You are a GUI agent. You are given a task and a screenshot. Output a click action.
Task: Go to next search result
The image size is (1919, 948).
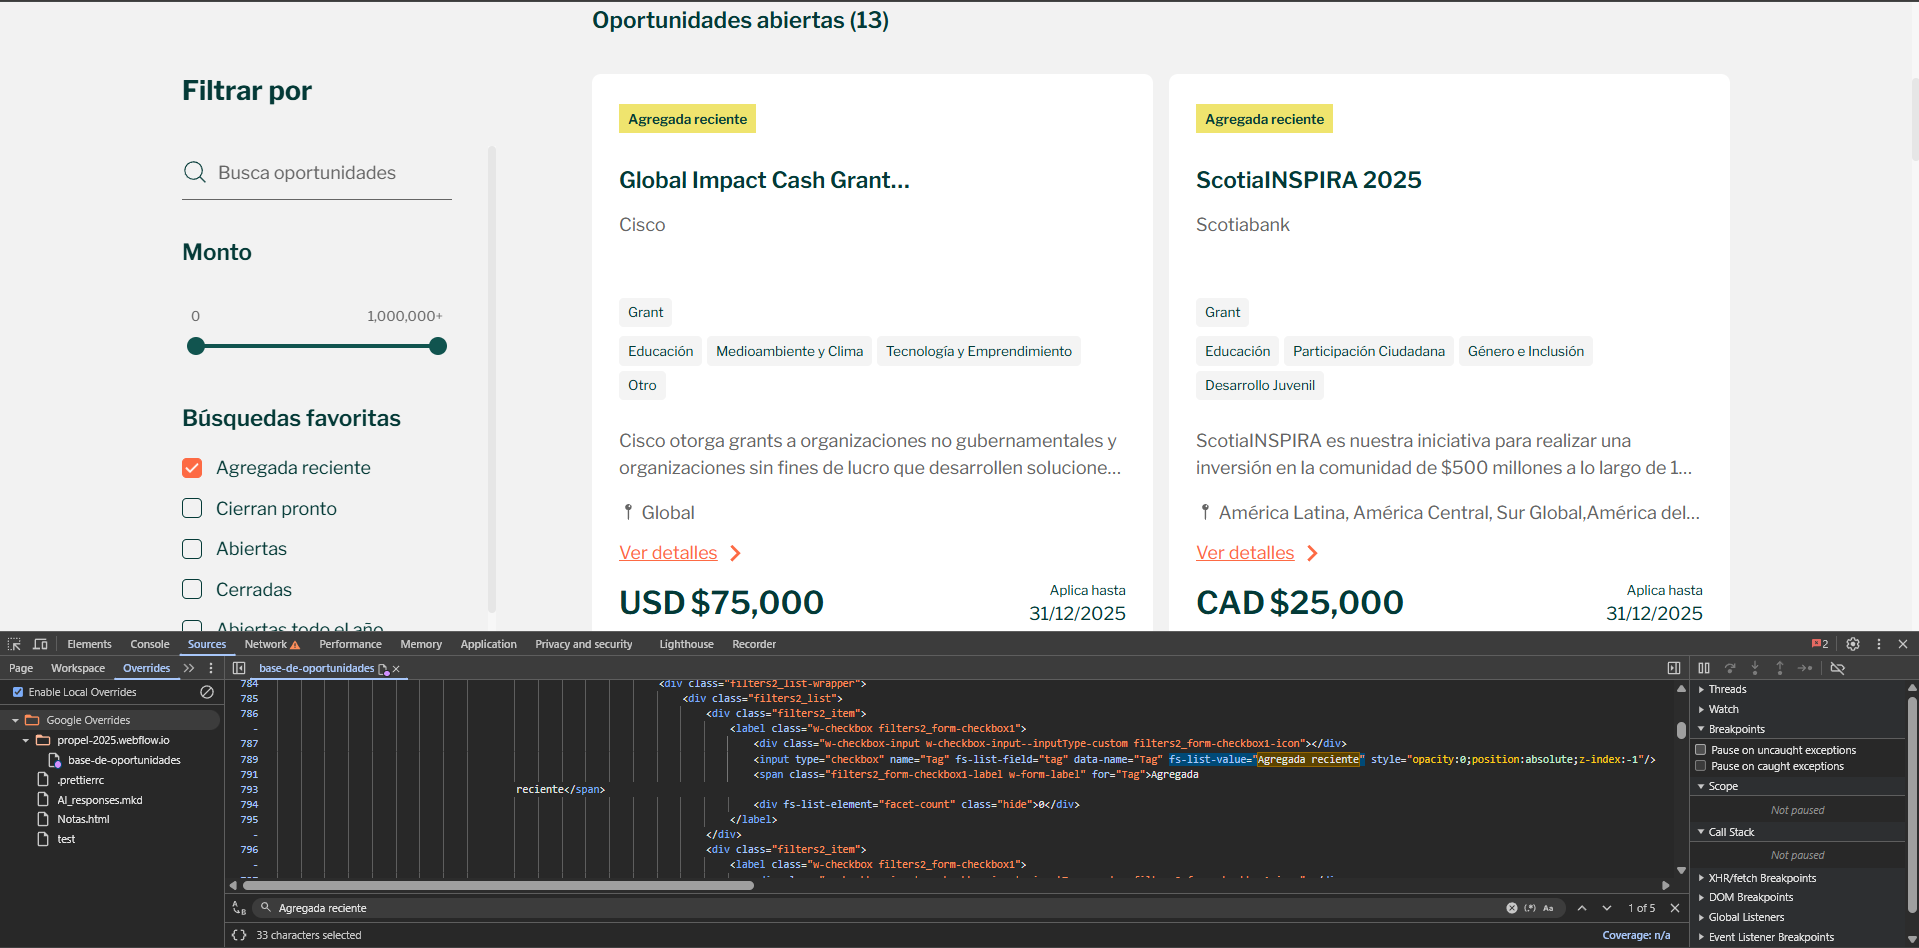coord(1607,908)
